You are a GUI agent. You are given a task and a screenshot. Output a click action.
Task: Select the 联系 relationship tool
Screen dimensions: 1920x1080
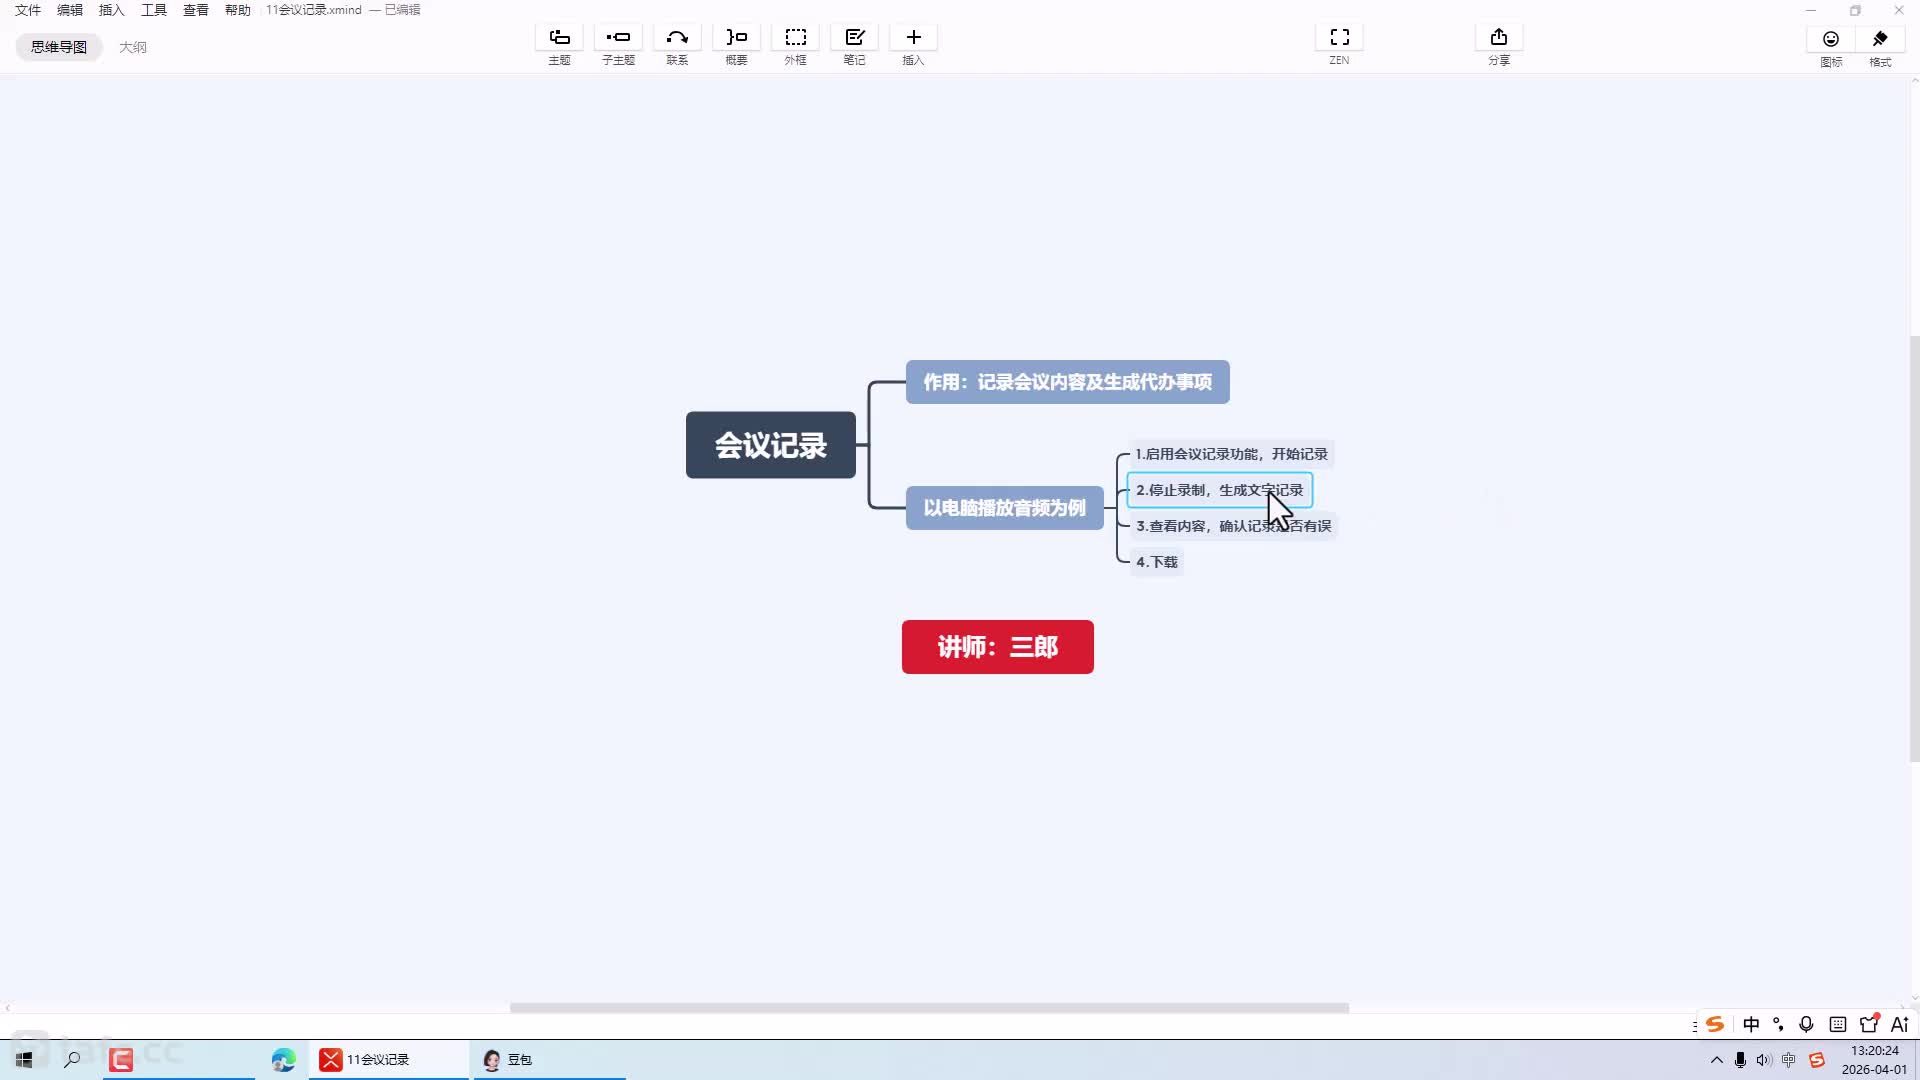[677, 38]
